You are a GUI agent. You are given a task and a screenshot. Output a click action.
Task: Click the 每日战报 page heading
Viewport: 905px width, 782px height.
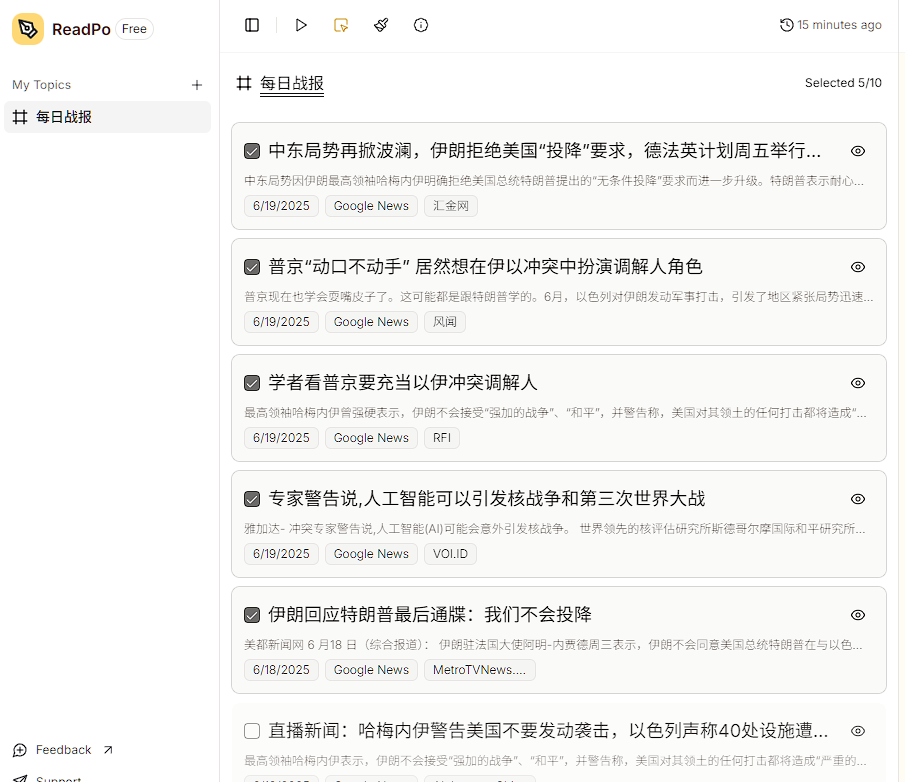pos(291,83)
